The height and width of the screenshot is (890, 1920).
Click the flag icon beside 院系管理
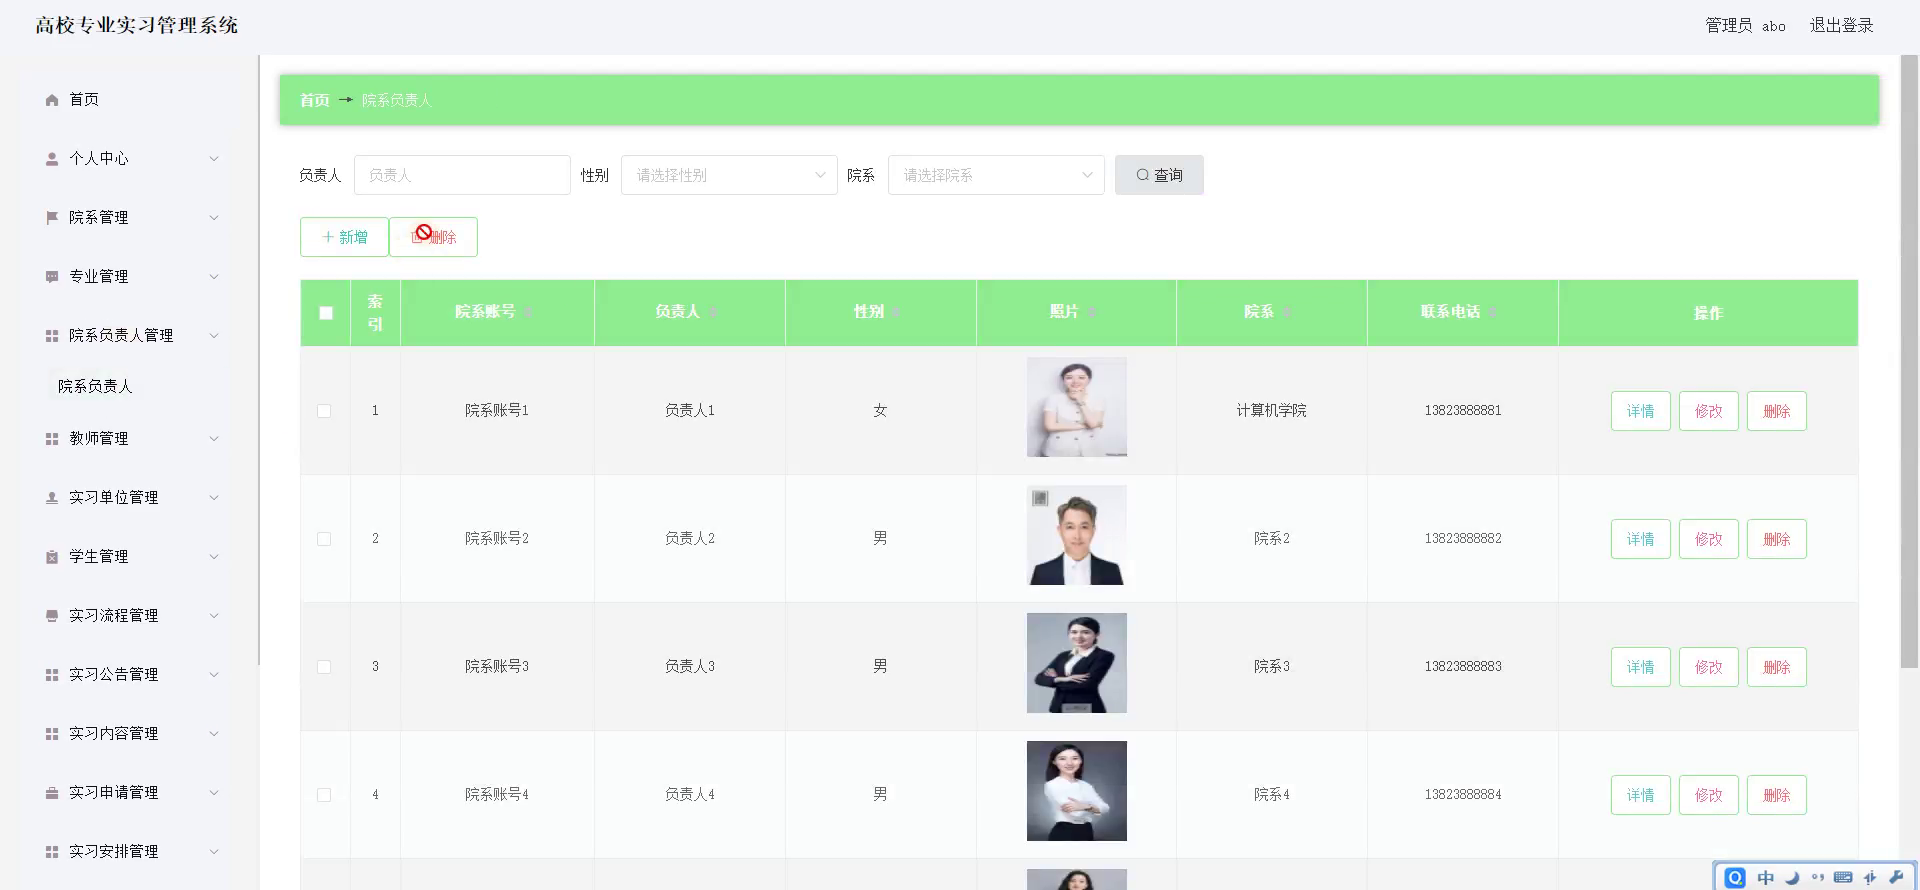pos(52,218)
